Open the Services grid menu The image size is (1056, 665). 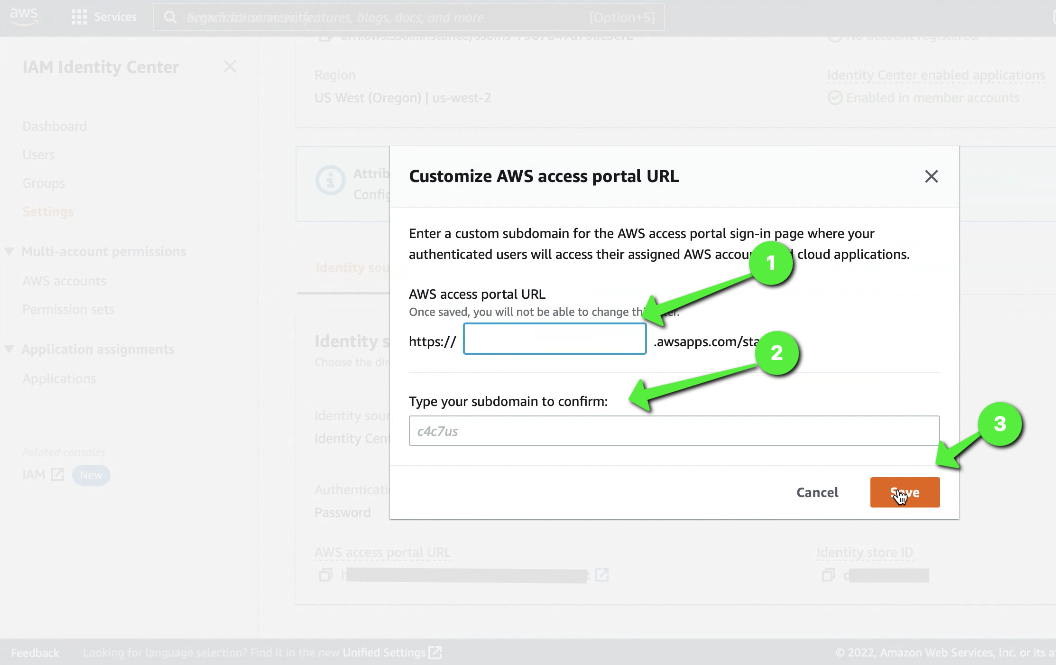click(104, 17)
